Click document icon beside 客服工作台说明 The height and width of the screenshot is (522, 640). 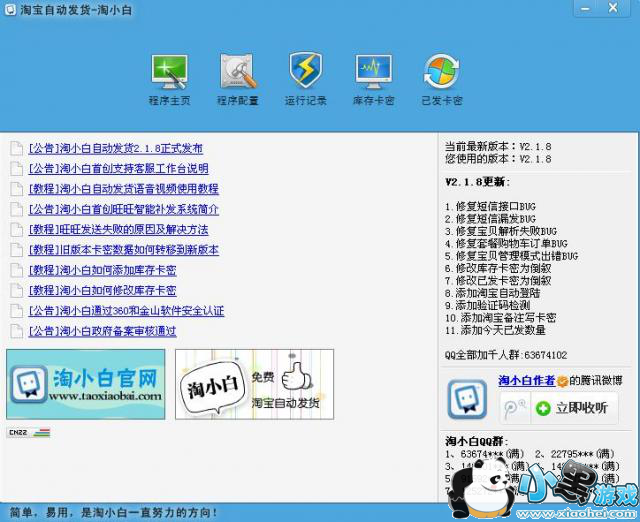tap(16, 169)
